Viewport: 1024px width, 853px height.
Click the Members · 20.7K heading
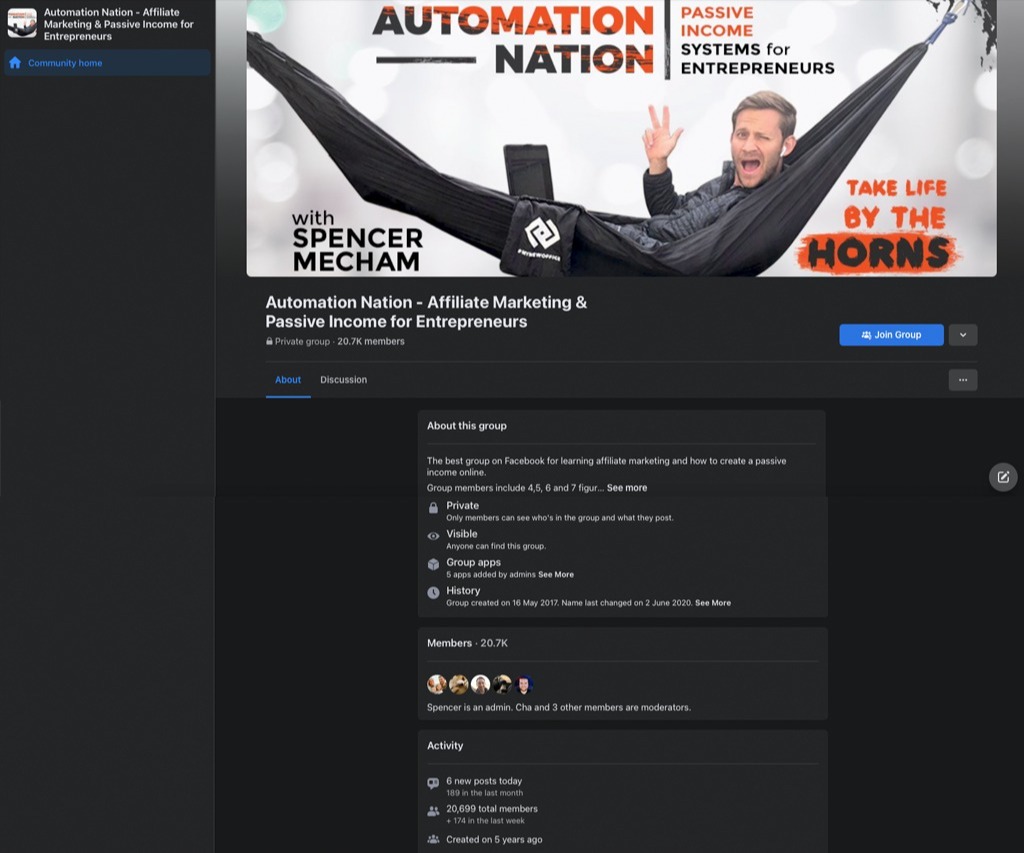click(468, 643)
